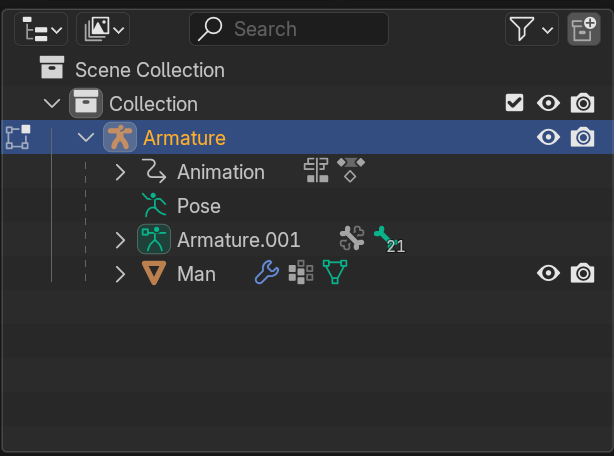Viewport: 614px width, 456px height.
Task: Select the Pose tree item
Action: coord(199,206)
